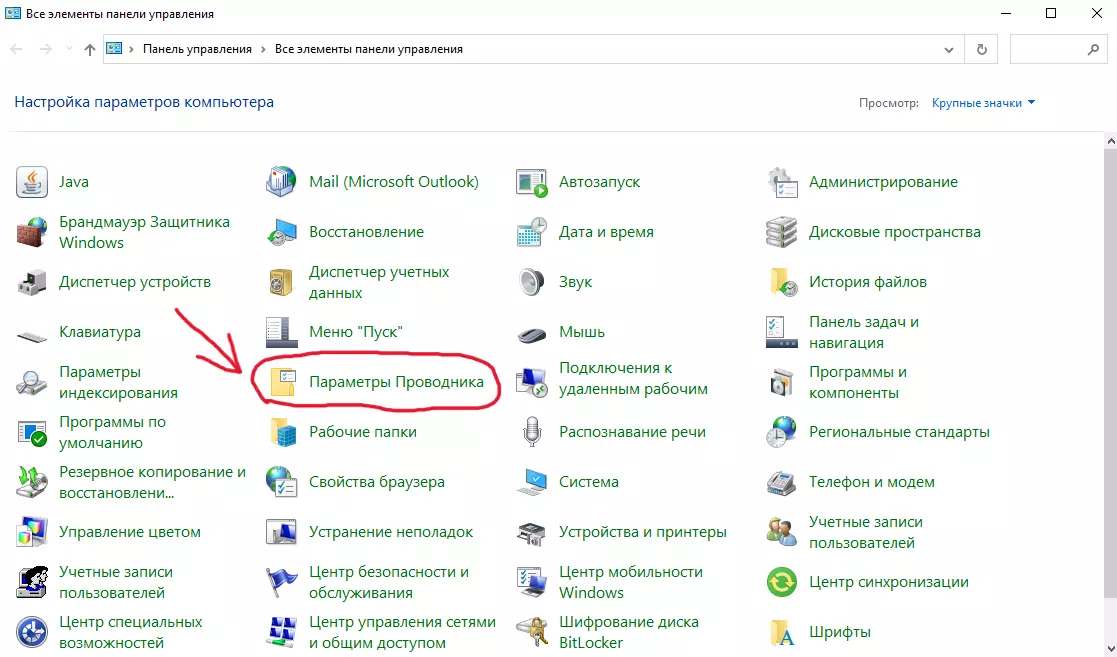Click the refresh button beside the address bar
The height and width of the screenshot is (657, 1117).
982,49
